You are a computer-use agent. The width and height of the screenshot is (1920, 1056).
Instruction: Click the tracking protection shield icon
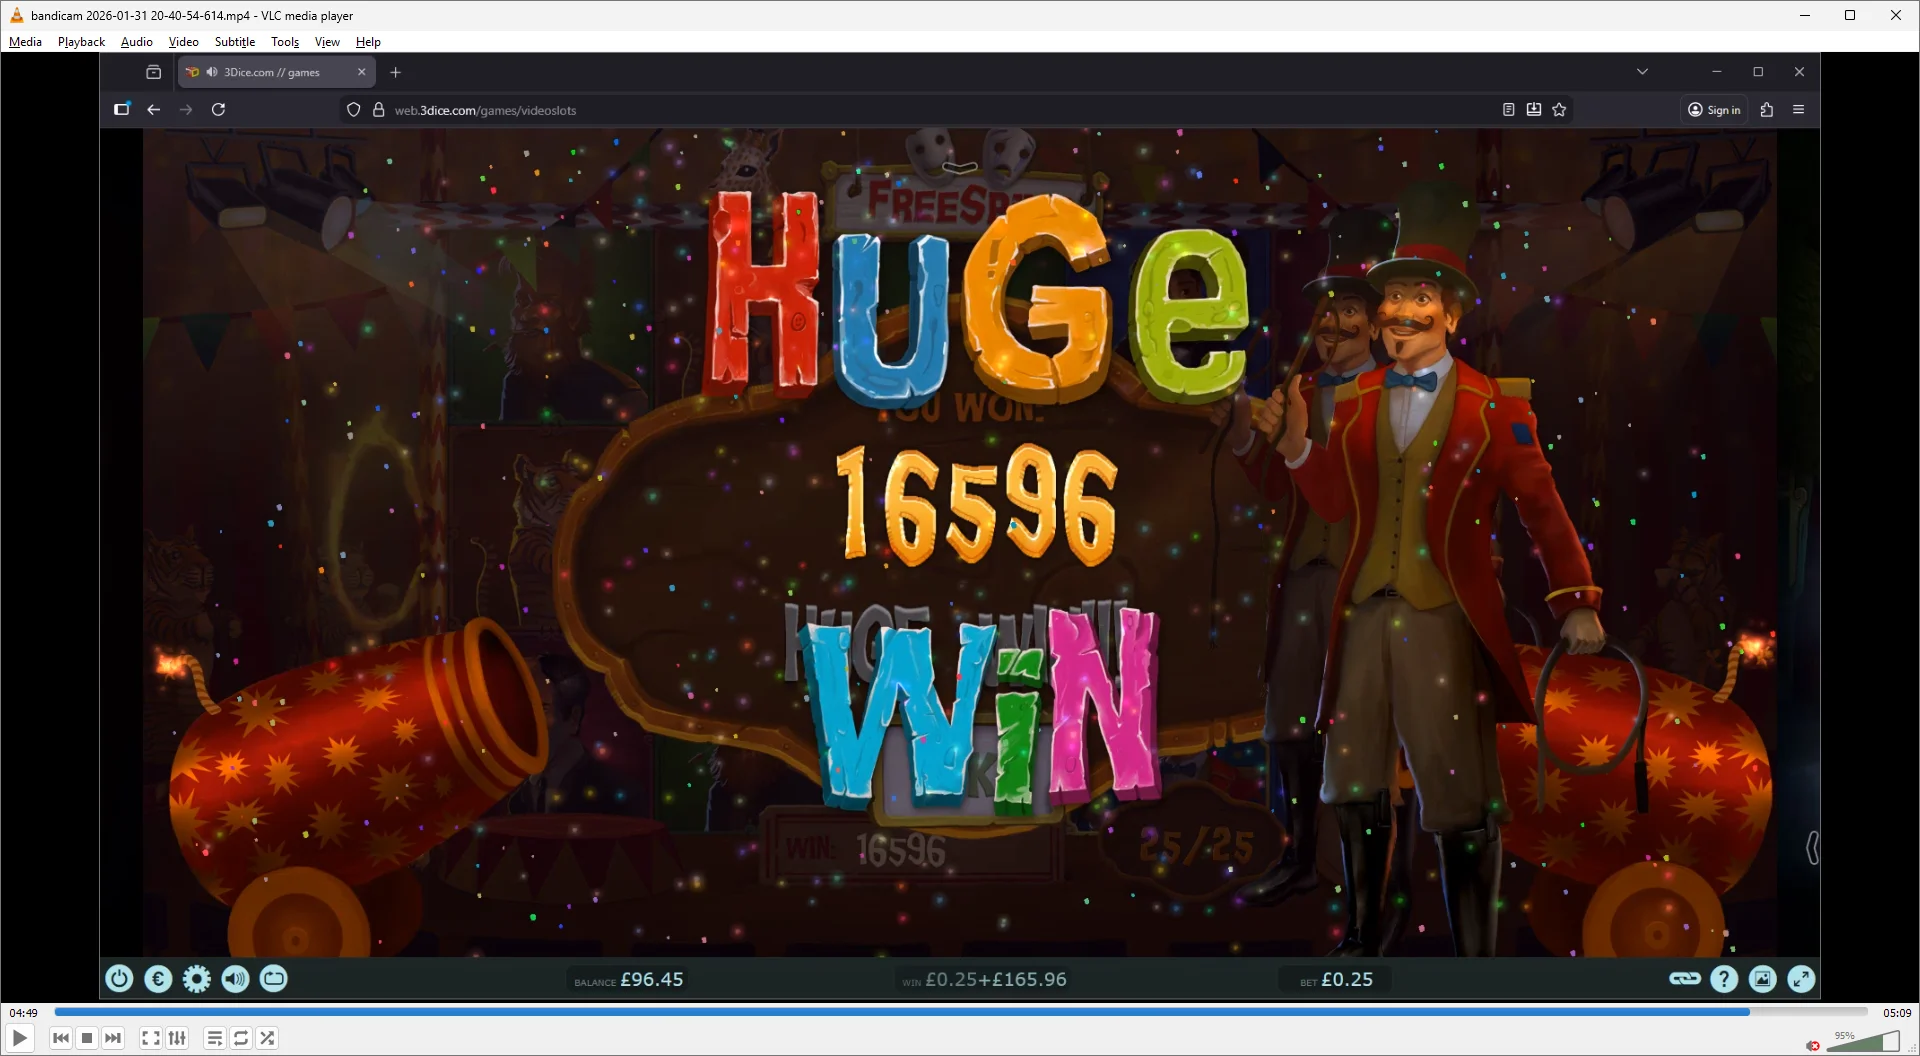point(353,110)
